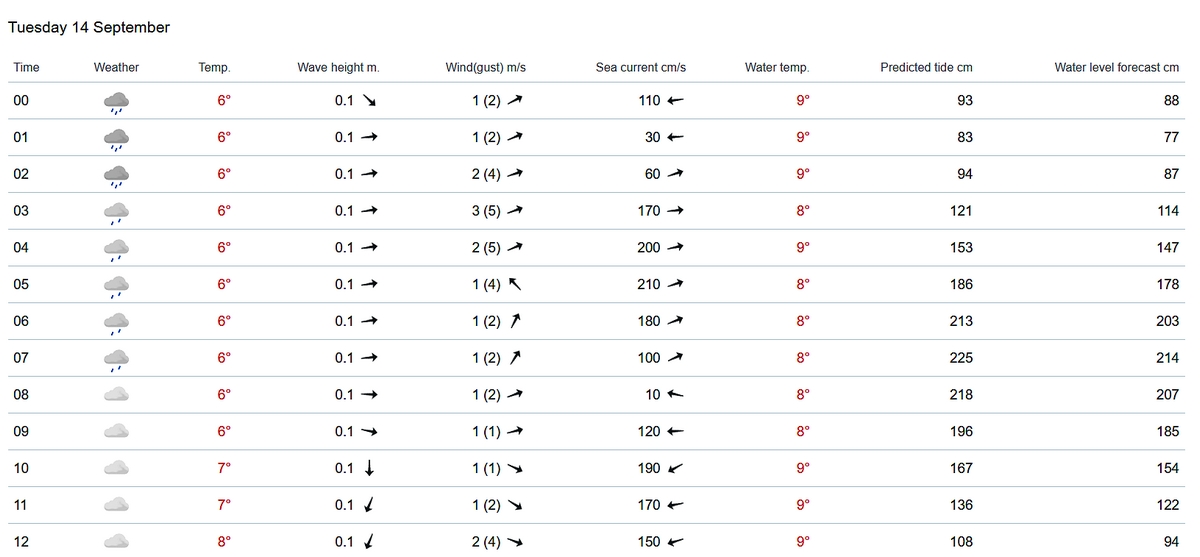Click the sea current arrow at 01

[x=675, y=138]
